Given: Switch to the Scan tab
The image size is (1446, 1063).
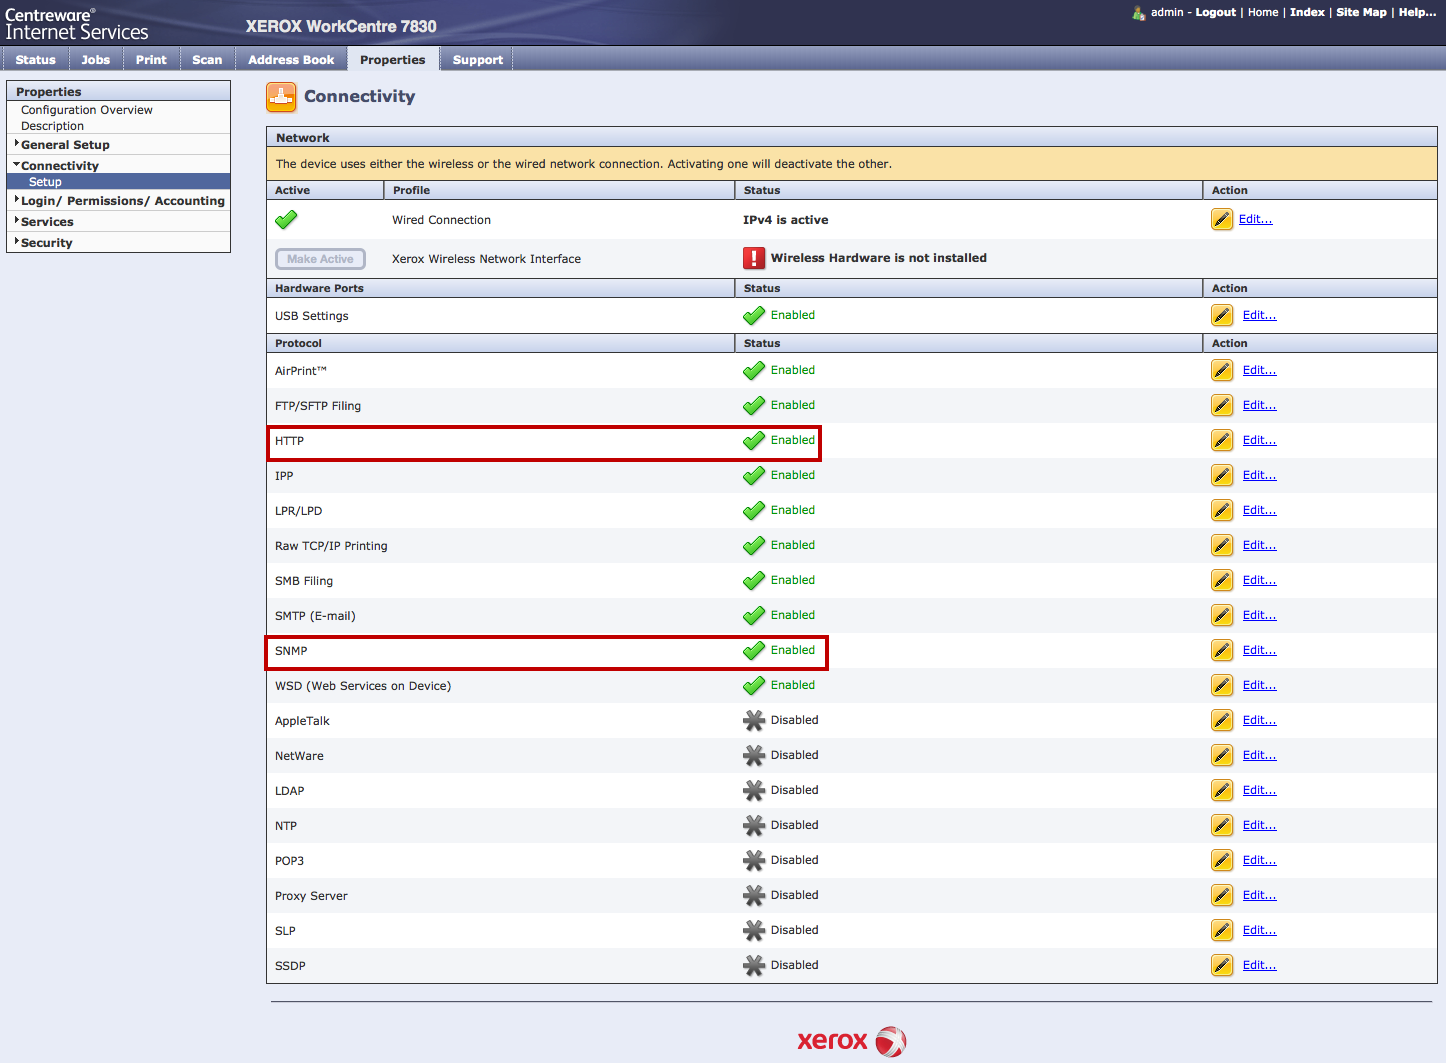Looking at the screenshot, I should pyautogui.click(x=207, y=60).
